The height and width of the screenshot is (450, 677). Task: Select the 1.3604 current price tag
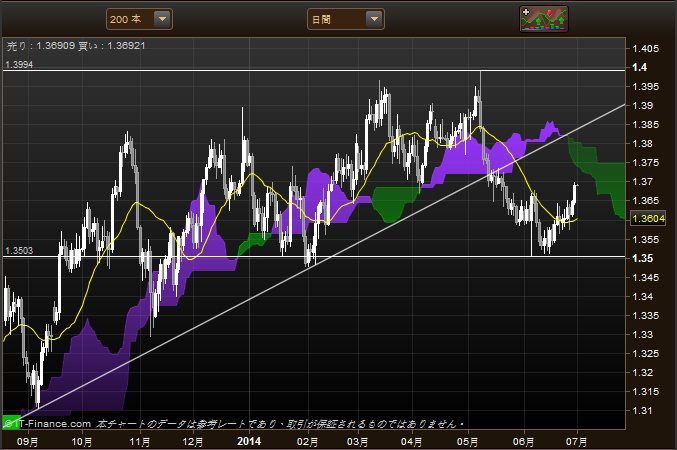point(648,219)
